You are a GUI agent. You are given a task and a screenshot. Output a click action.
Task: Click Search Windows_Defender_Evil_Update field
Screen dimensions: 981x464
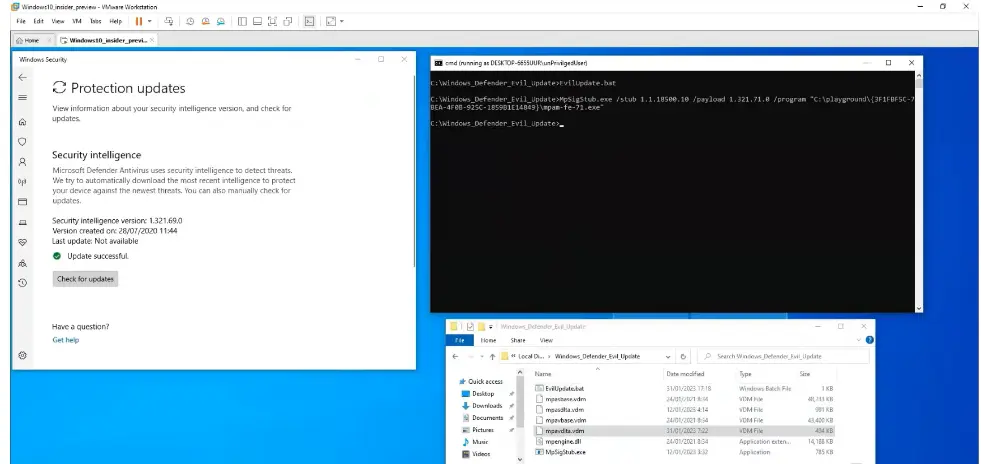pos(783,356)
